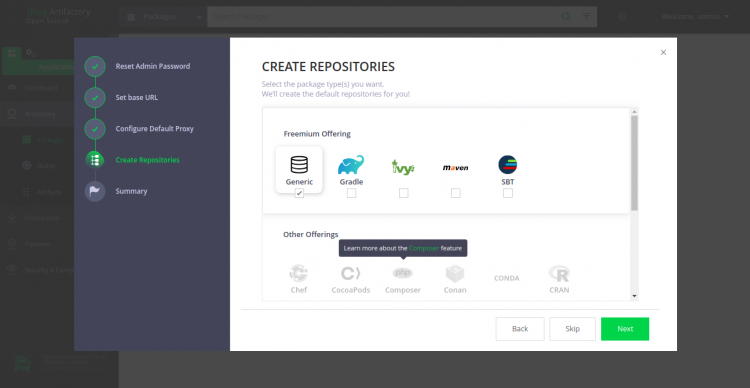Uncheck the Generic checkbox

pyautogui.click(x=299, y=193)
